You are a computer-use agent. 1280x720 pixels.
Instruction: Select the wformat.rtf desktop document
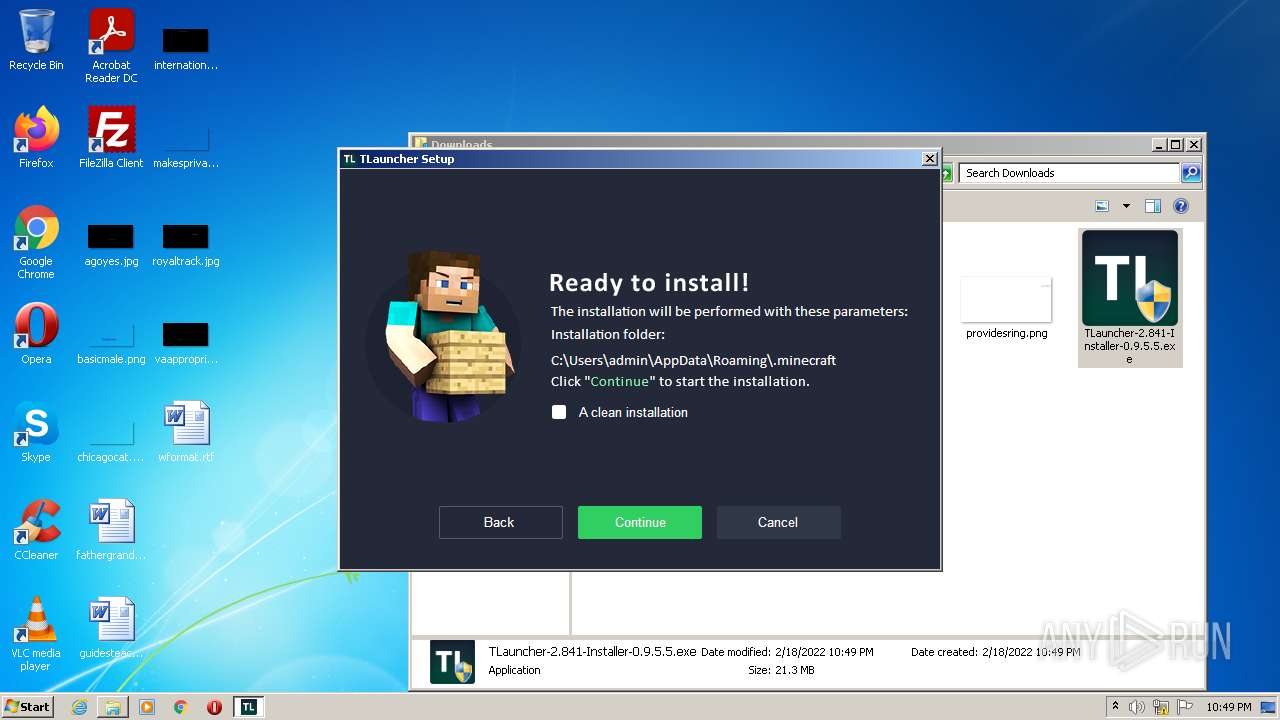186,432
